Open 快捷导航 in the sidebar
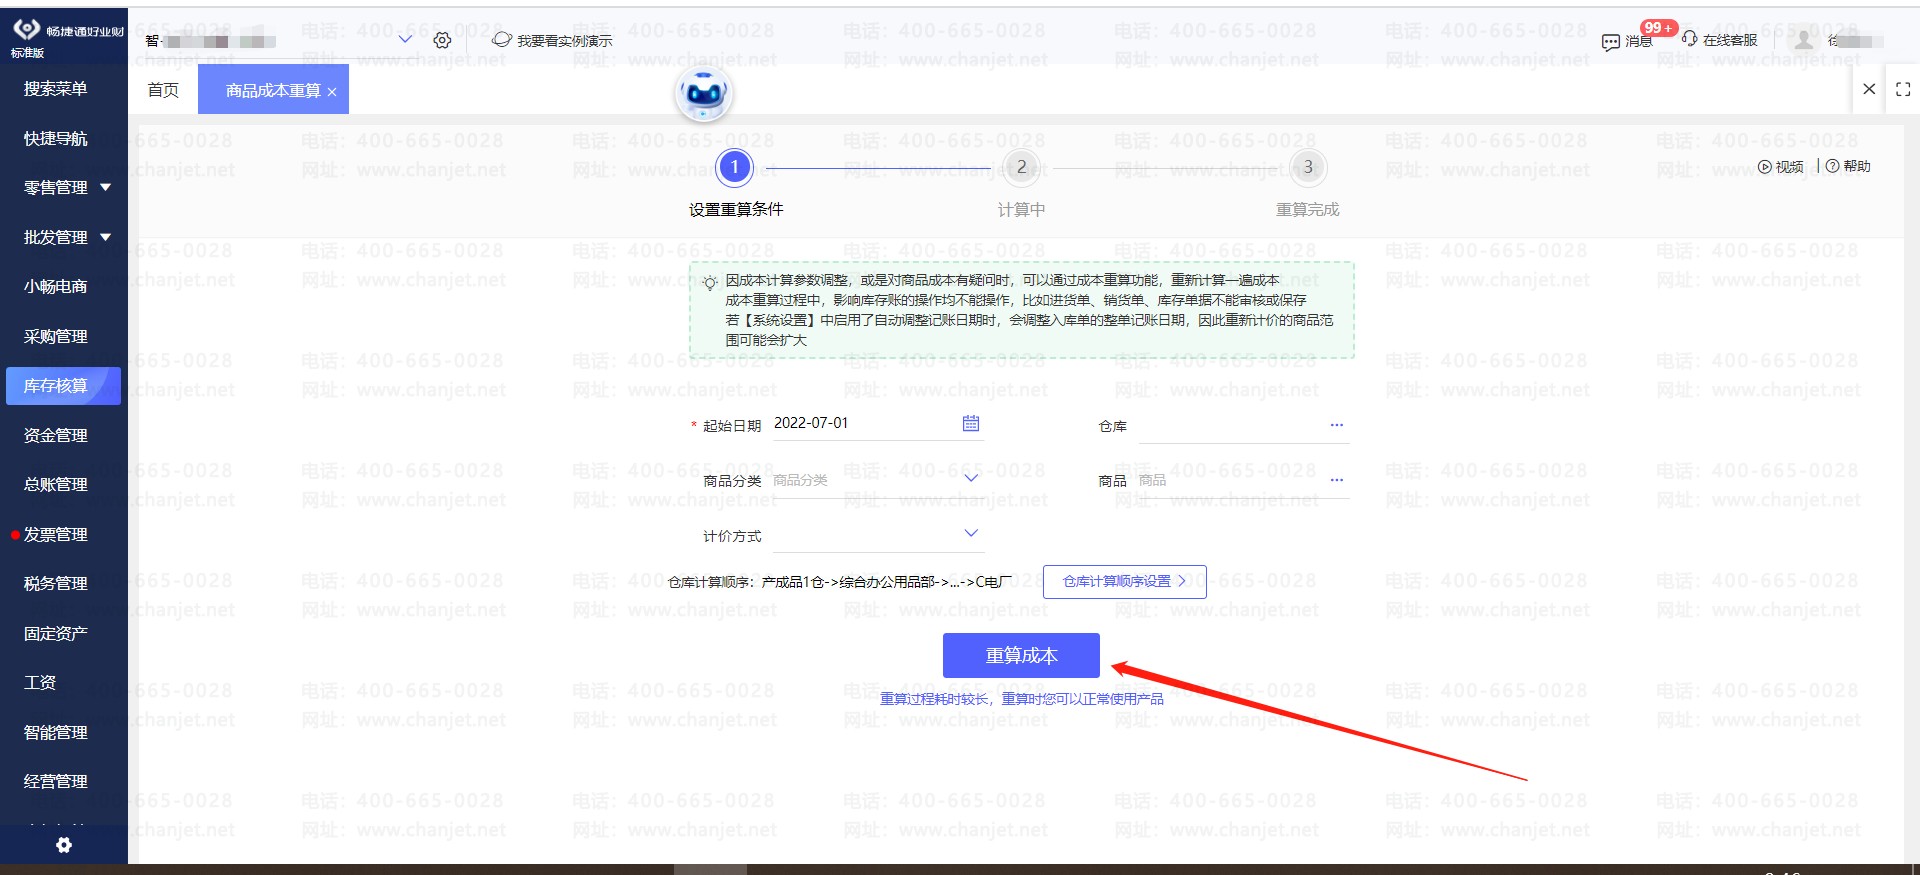The image size is (1920, 875). coord(56,138)
